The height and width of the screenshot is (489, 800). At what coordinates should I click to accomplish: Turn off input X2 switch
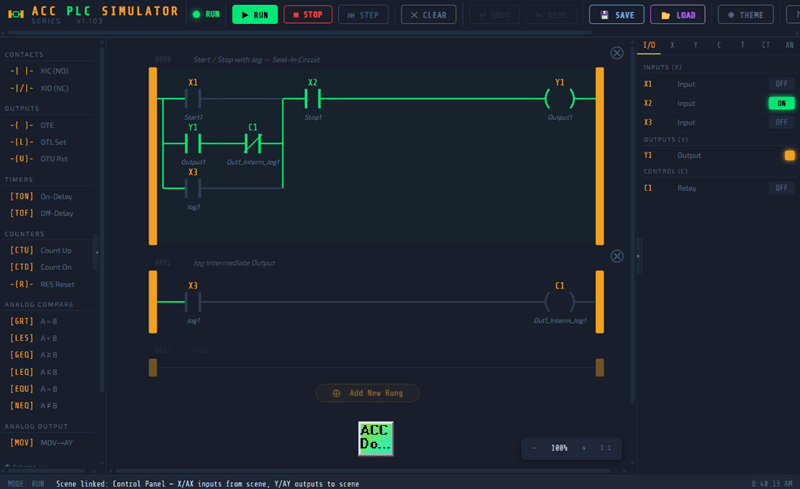pos(779,103)
